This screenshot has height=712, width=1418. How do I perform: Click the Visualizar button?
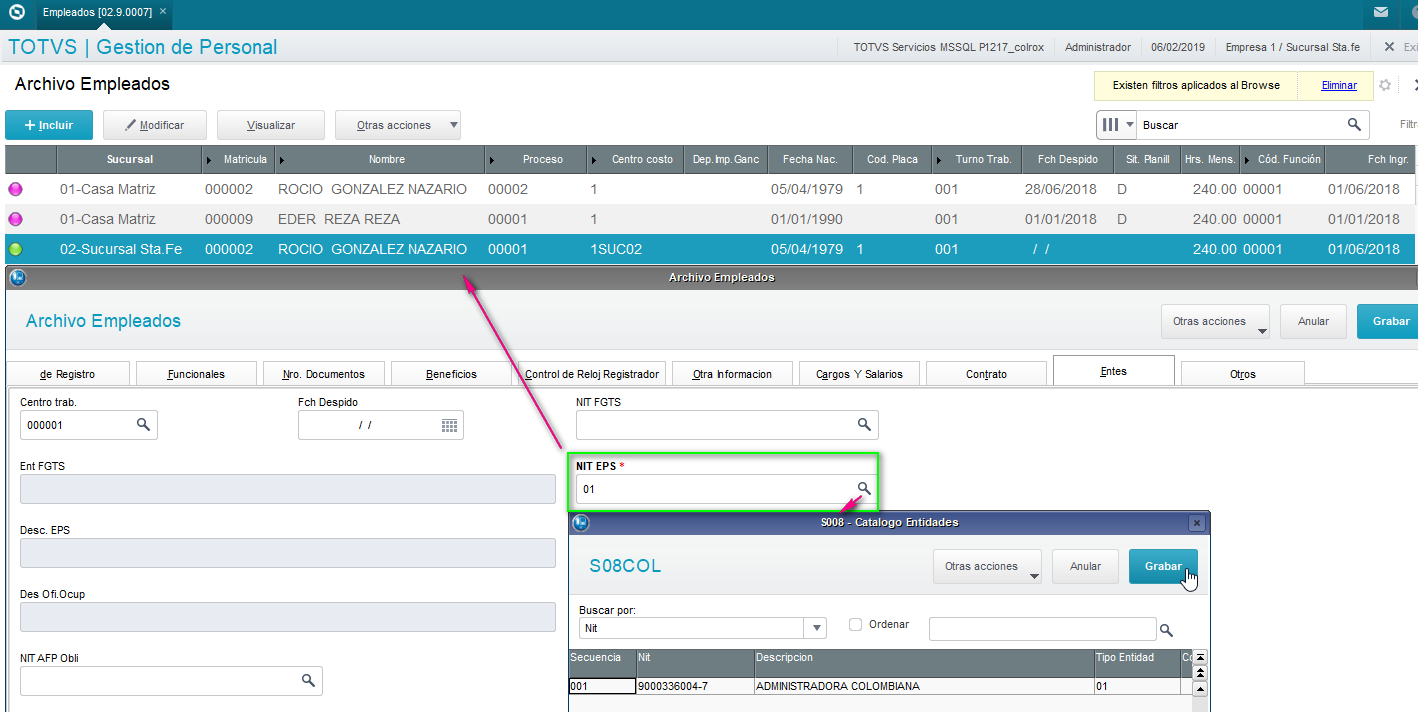click(271, 125)
